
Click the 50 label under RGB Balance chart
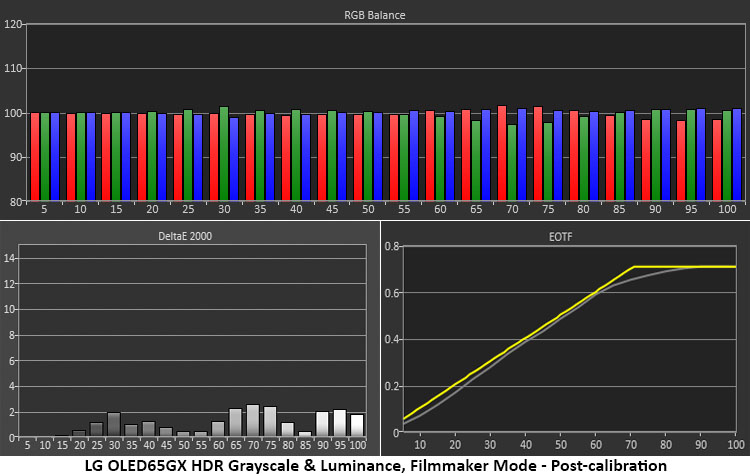click(368, 211)
